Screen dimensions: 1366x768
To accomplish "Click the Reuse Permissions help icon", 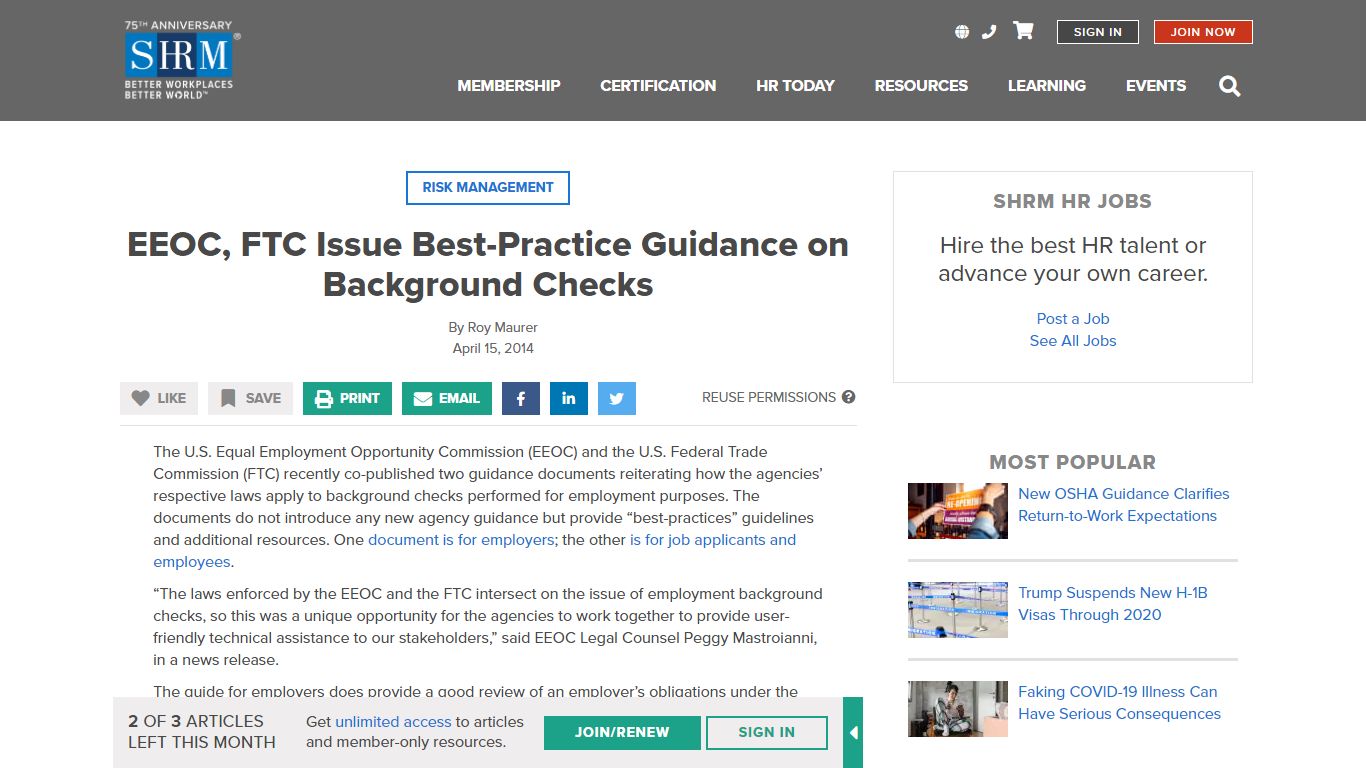I will pyautogui.click(x=848, y=397).
